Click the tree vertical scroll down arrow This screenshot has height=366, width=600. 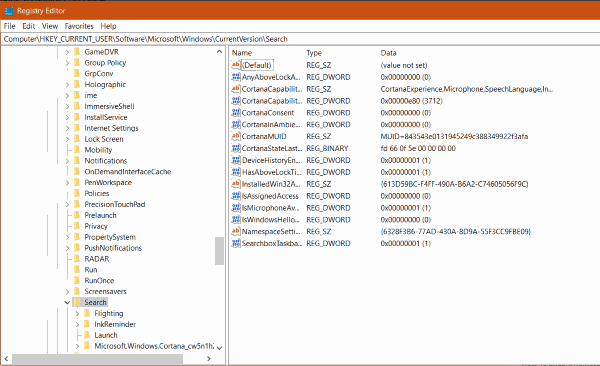219,348
